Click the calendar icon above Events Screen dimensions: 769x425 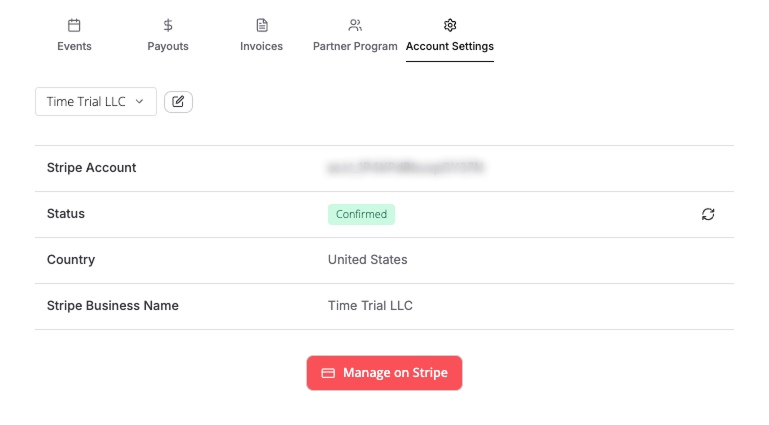(x=74, y=25)
